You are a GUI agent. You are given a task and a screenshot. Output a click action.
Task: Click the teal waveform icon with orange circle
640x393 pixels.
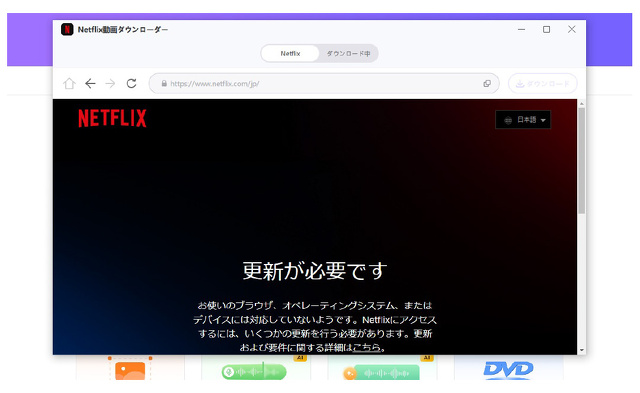[x=381, y=373]
